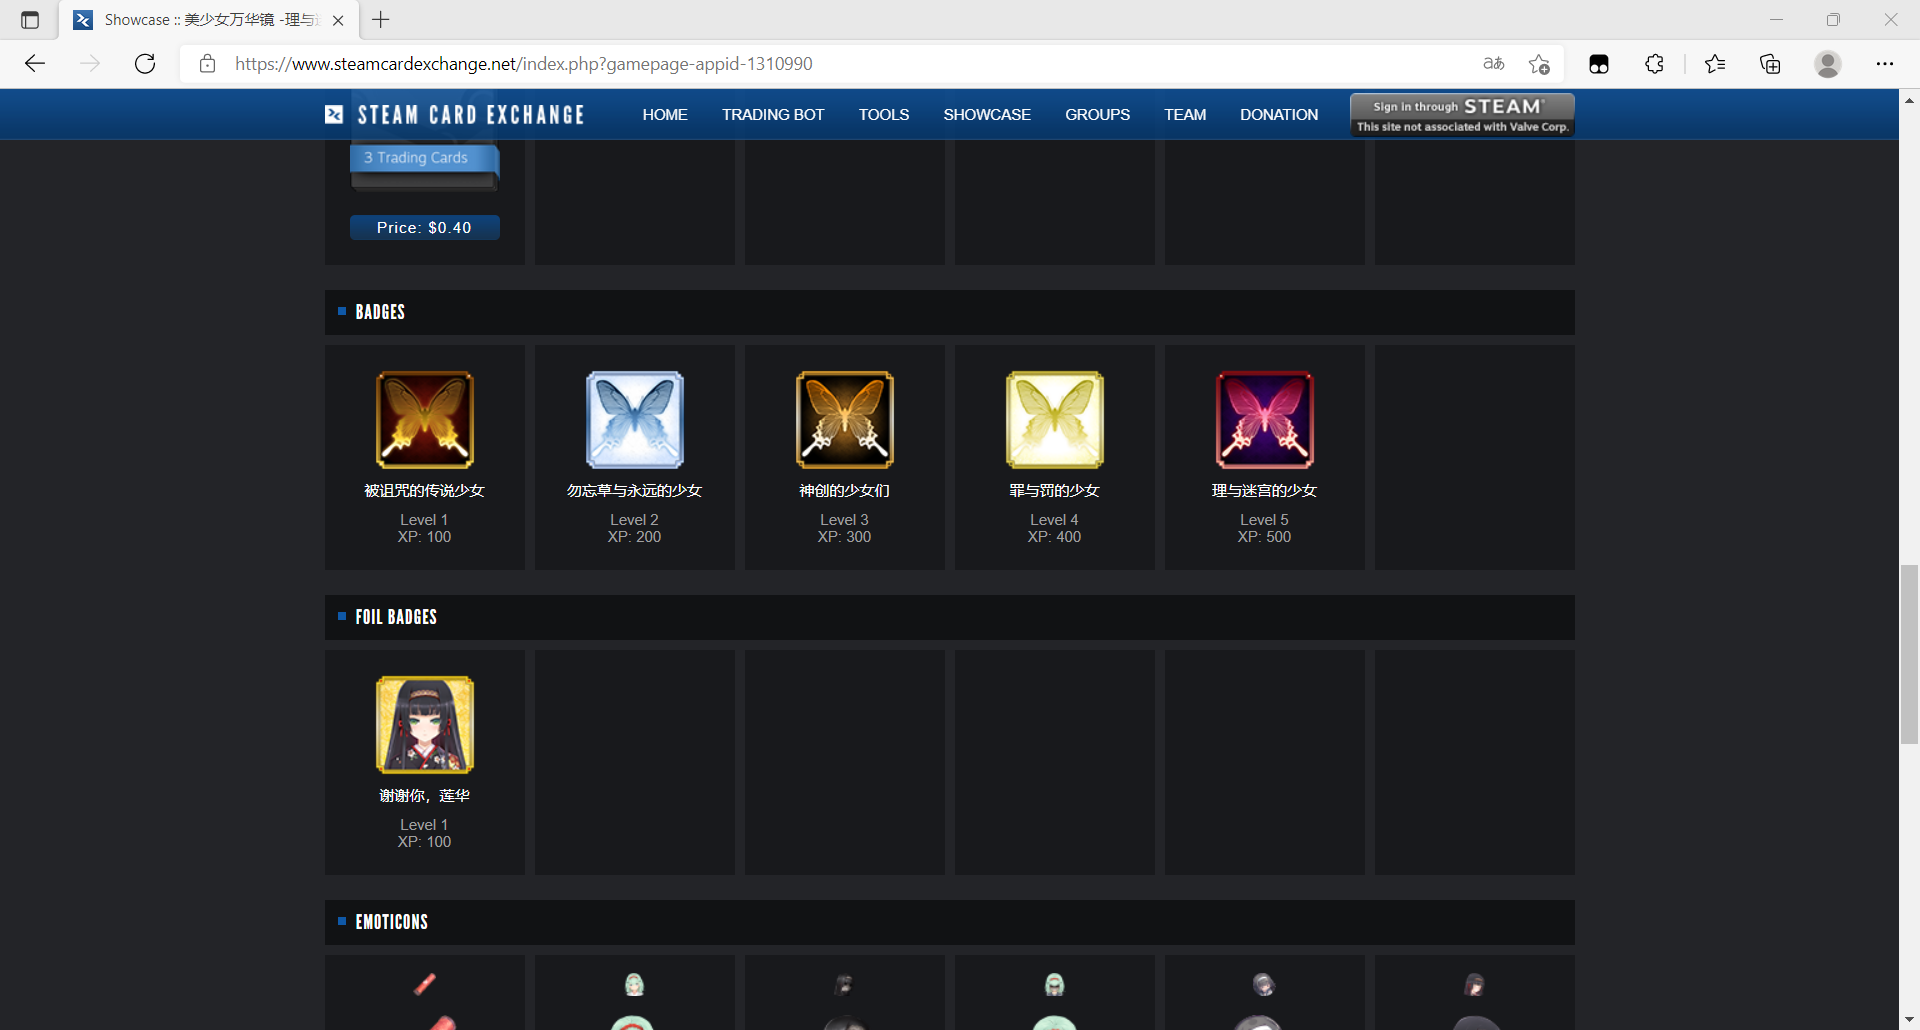Add this page to favorites star icon
1920x1030 pixels.
coord(1539,64)
